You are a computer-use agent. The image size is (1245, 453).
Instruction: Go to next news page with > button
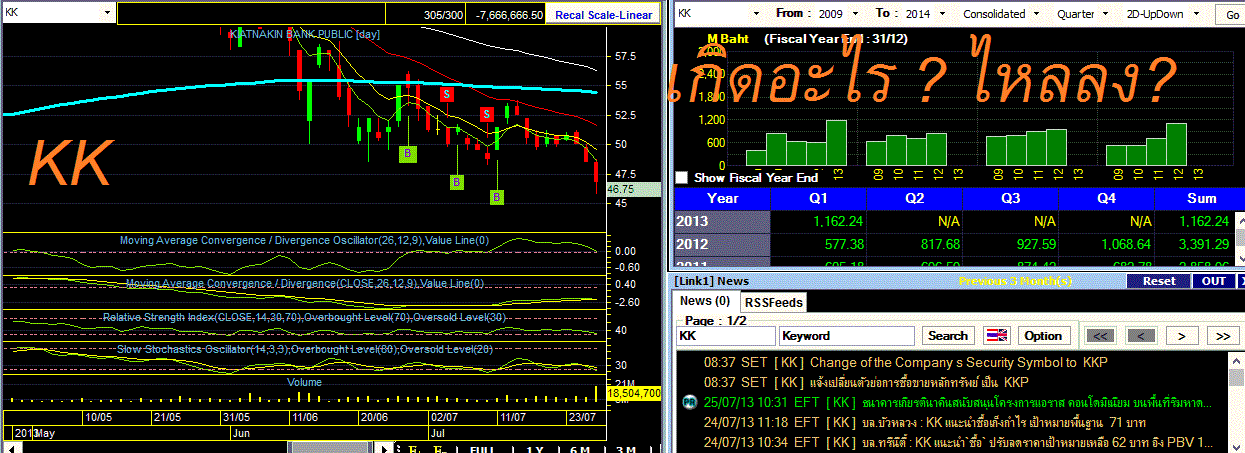[1182, 336]
